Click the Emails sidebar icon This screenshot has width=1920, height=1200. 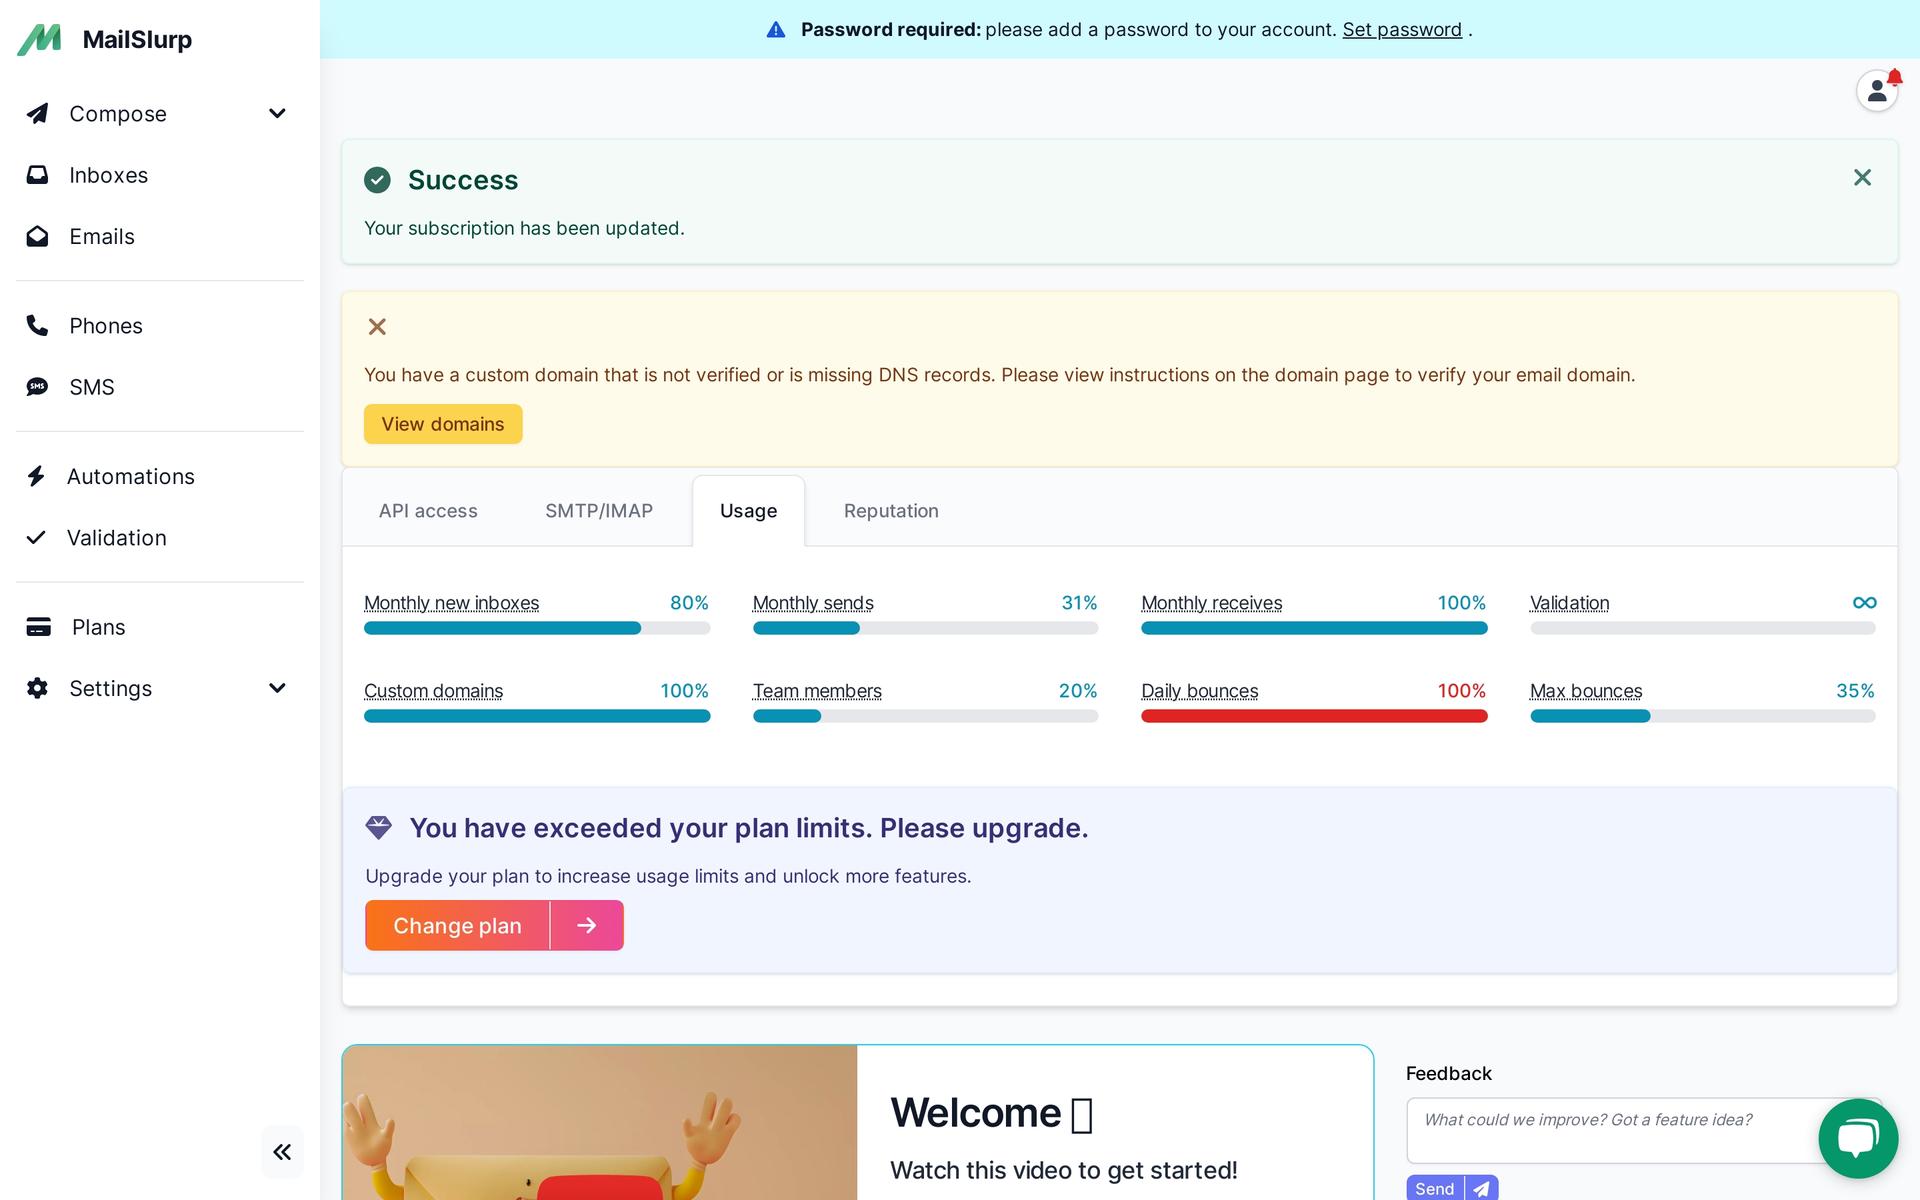(x=36, y=235)
